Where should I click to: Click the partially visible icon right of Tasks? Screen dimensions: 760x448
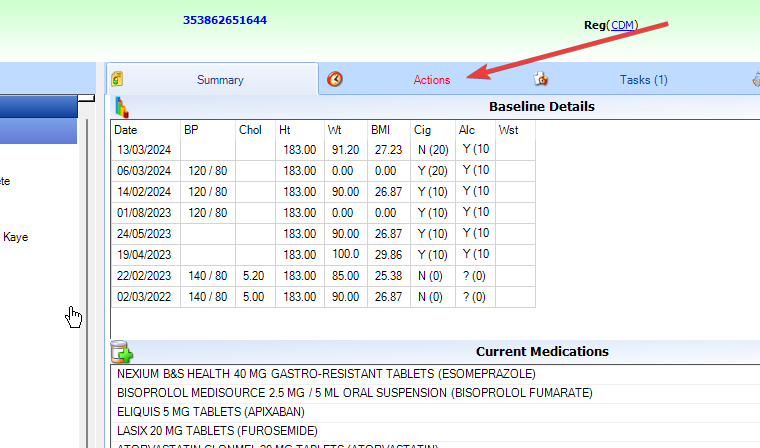point(755,79)
